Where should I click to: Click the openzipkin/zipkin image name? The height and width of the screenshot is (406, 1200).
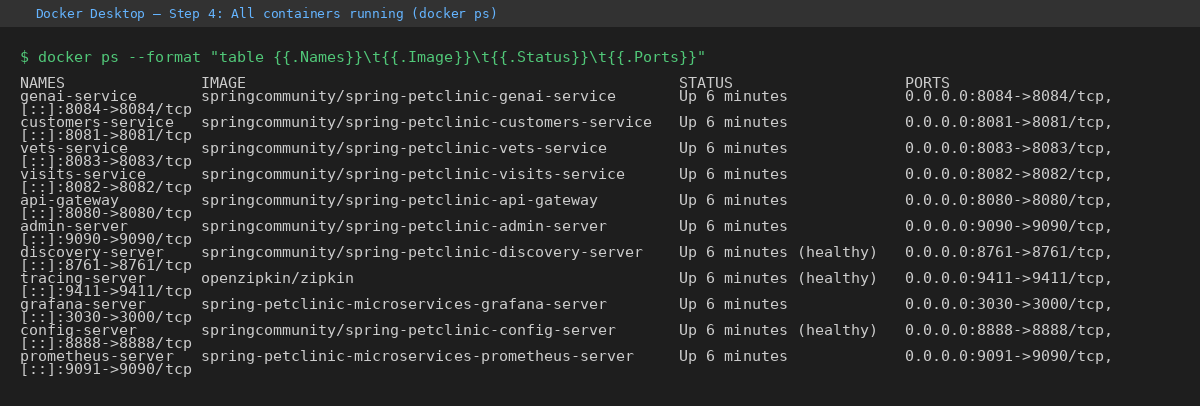[x=277, y=278]
